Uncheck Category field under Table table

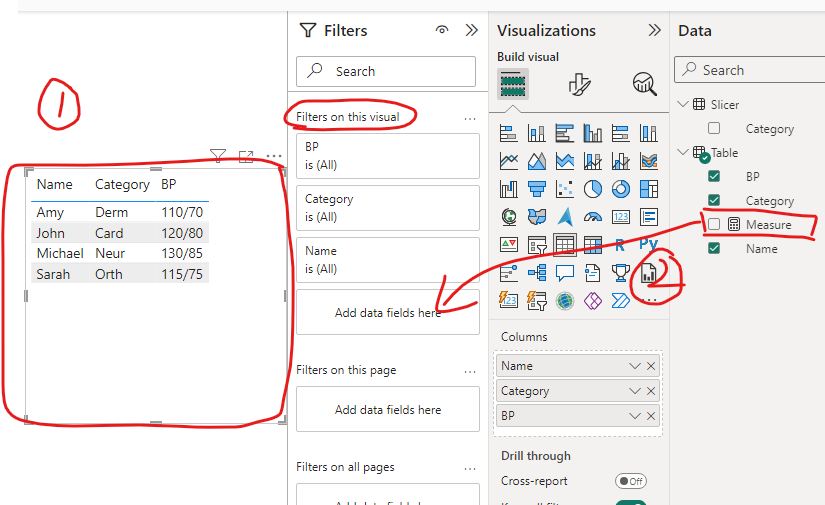click(x=714, y=200)
